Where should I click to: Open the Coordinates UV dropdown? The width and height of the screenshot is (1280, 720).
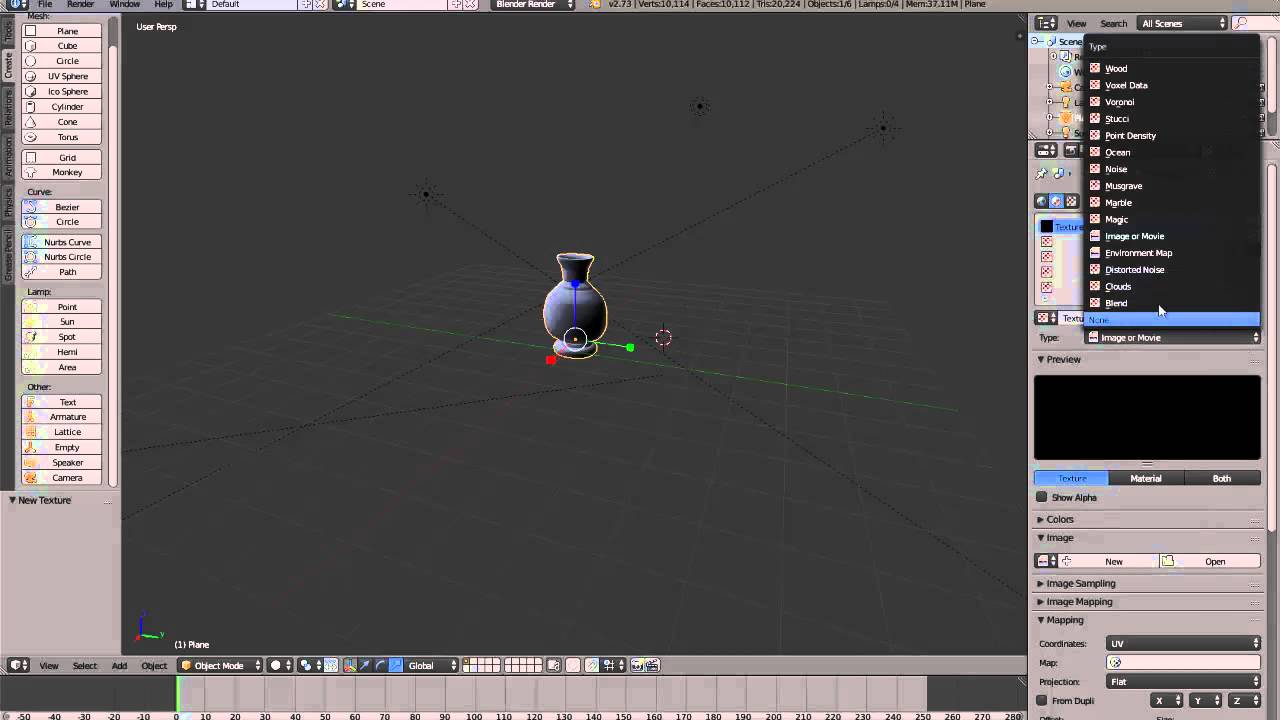click(x=1183, y=643)
